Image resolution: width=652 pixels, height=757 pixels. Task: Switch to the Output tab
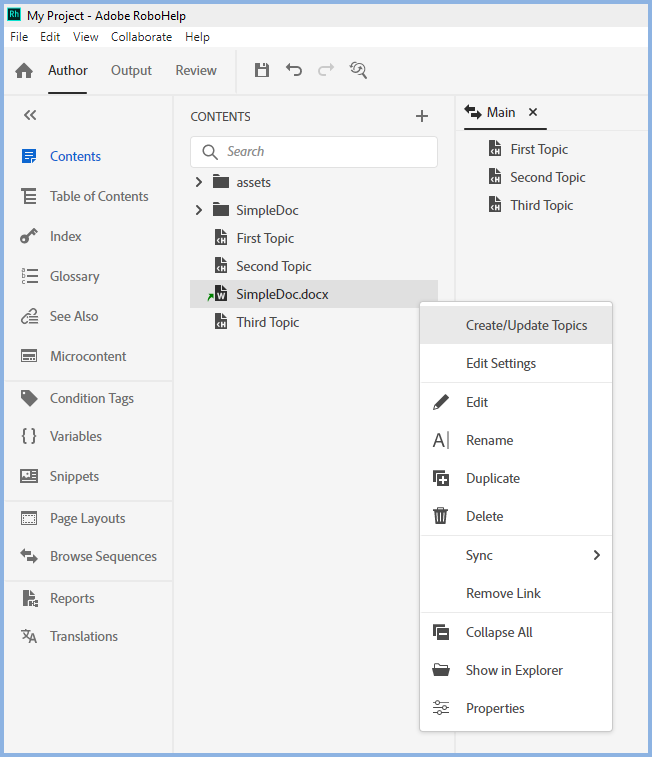click(x=131, y=70)
